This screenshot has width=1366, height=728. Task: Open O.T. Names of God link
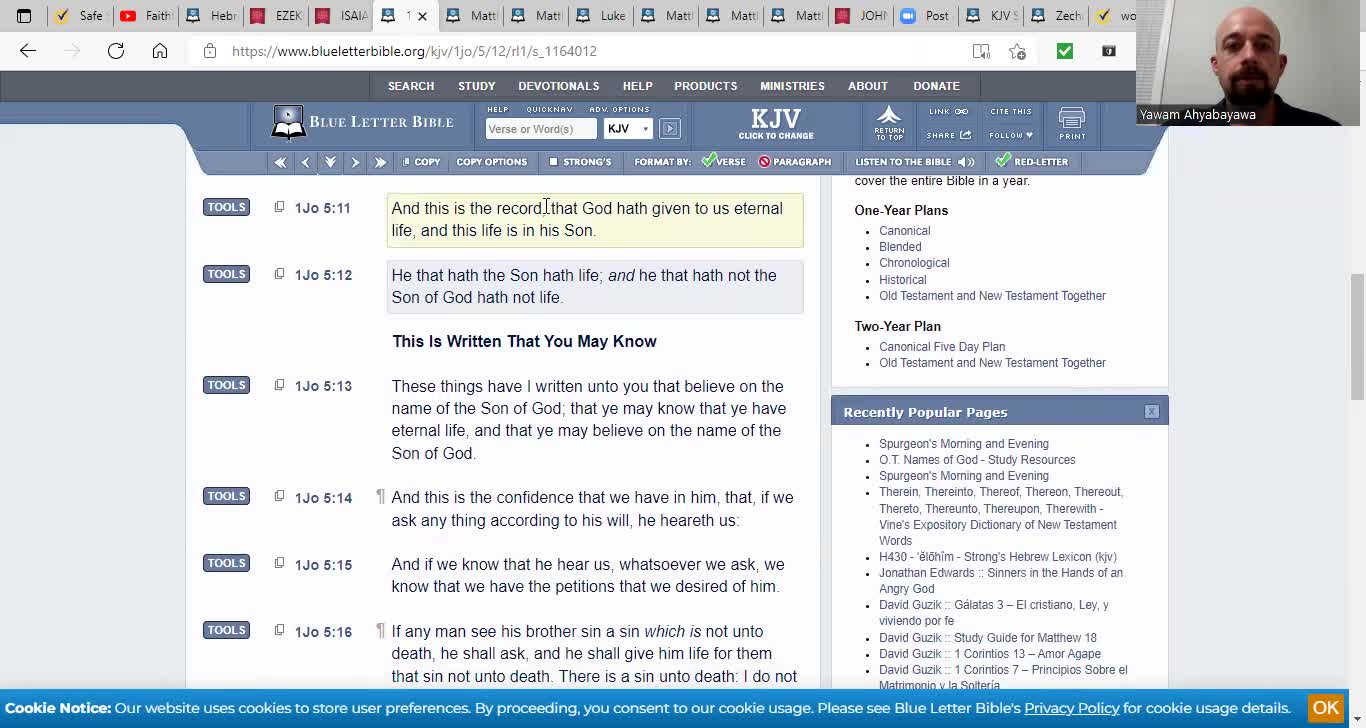(977, 460)
